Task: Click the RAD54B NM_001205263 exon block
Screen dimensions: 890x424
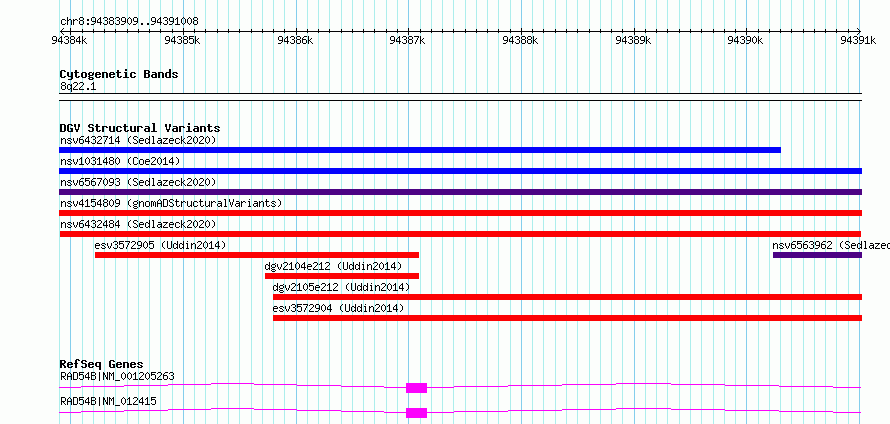Action: tap(416, 388)
